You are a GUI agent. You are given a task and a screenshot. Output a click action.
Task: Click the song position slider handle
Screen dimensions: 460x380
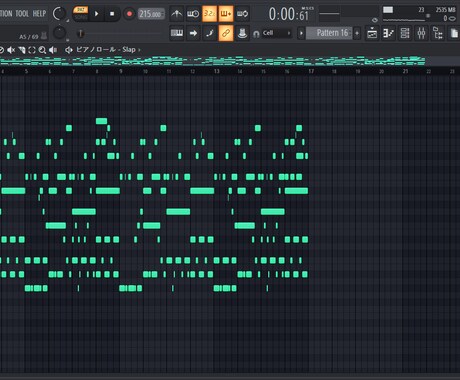80,33
